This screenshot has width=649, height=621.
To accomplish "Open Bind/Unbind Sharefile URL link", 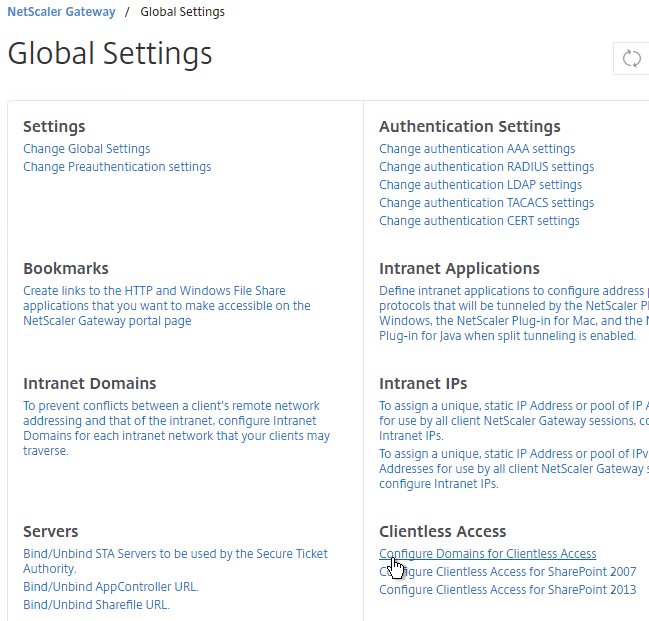I will point(96,605).
